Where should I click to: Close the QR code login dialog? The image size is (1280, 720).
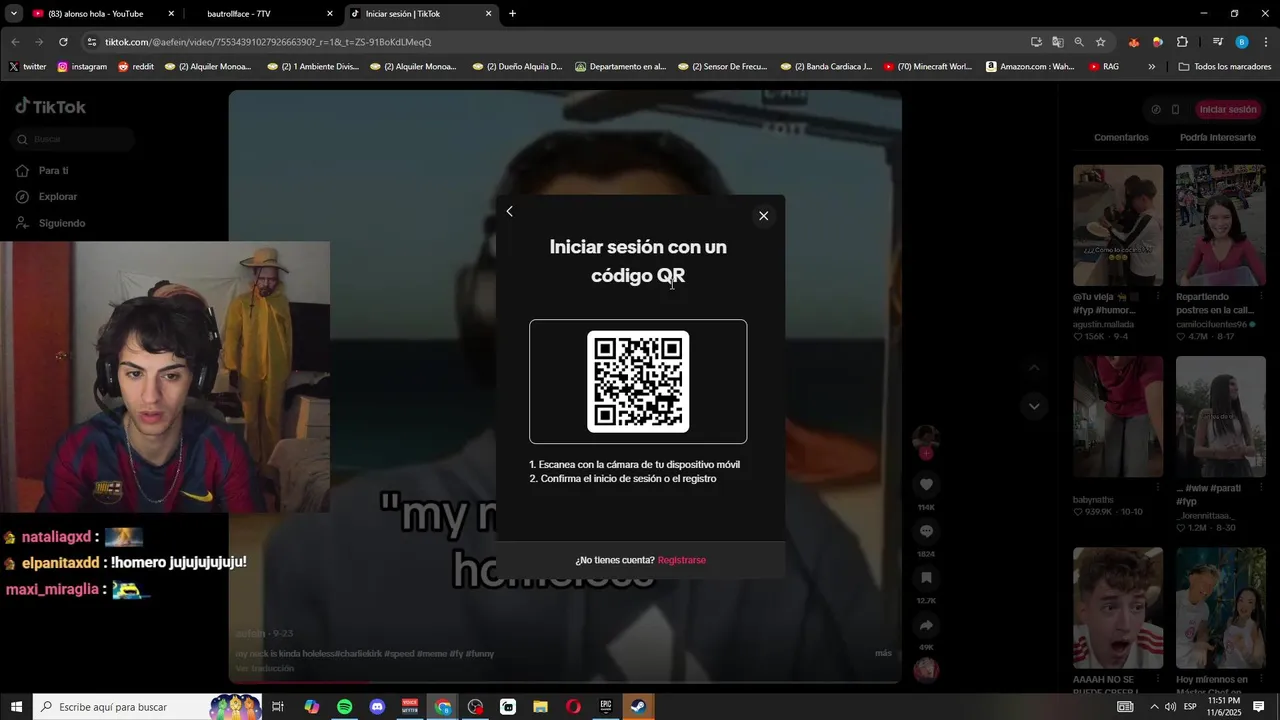(763, 216)
